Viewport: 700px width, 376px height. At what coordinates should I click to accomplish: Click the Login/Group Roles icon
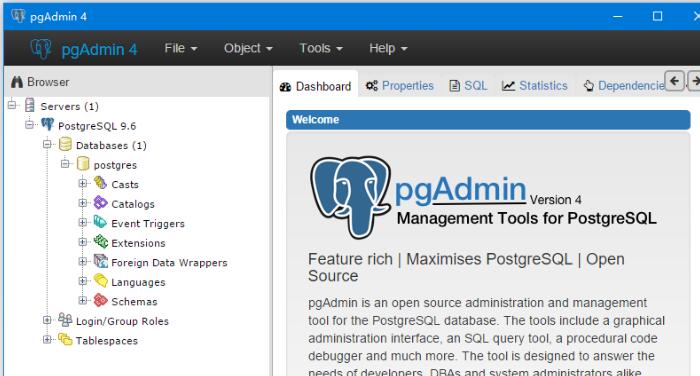point(65,320)
